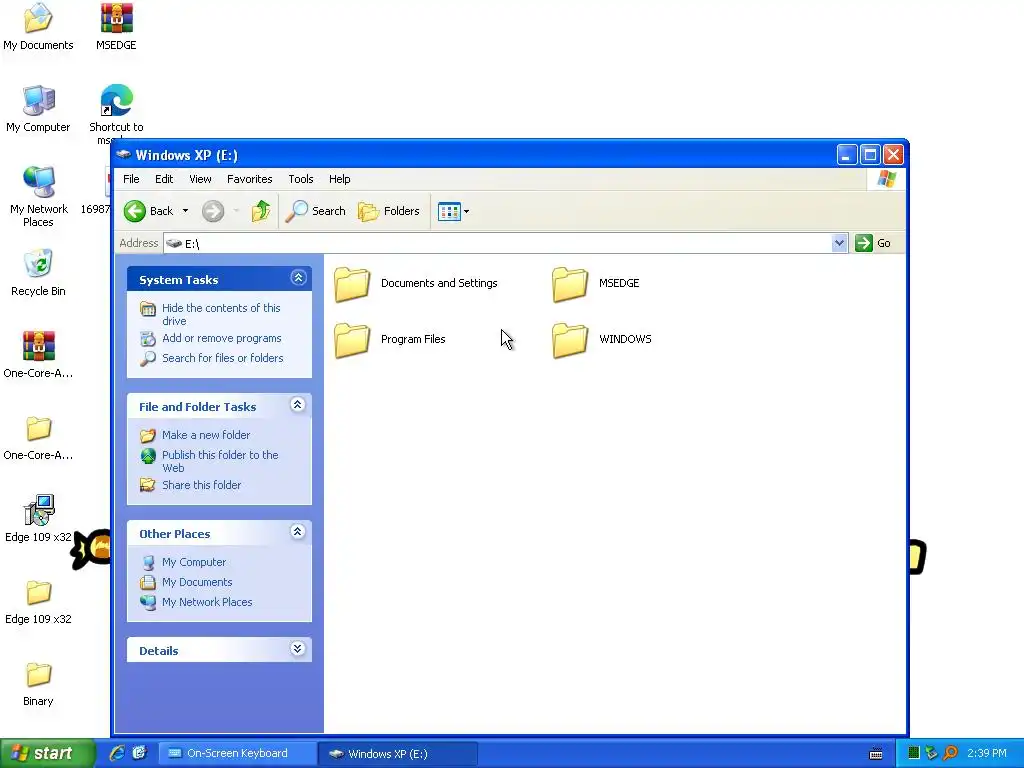The height and width of the screenshot is (768, 1024).
Task: Collapse the File and Folder Tasks panel
Action: pyautogui.click(x=298, y=405)
